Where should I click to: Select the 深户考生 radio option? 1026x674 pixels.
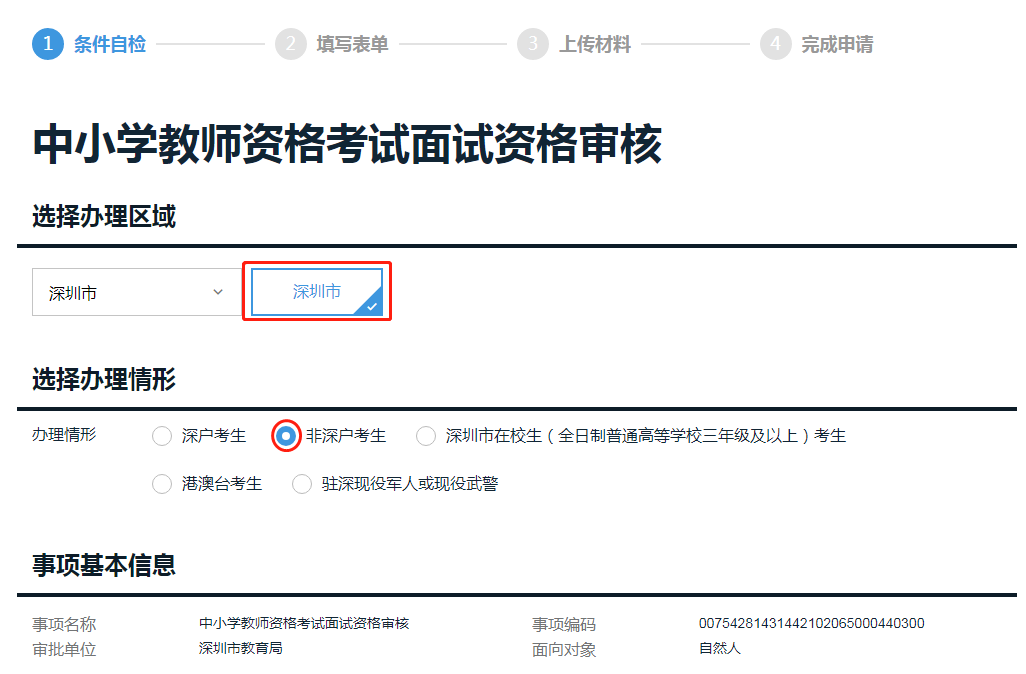(162, 436)
